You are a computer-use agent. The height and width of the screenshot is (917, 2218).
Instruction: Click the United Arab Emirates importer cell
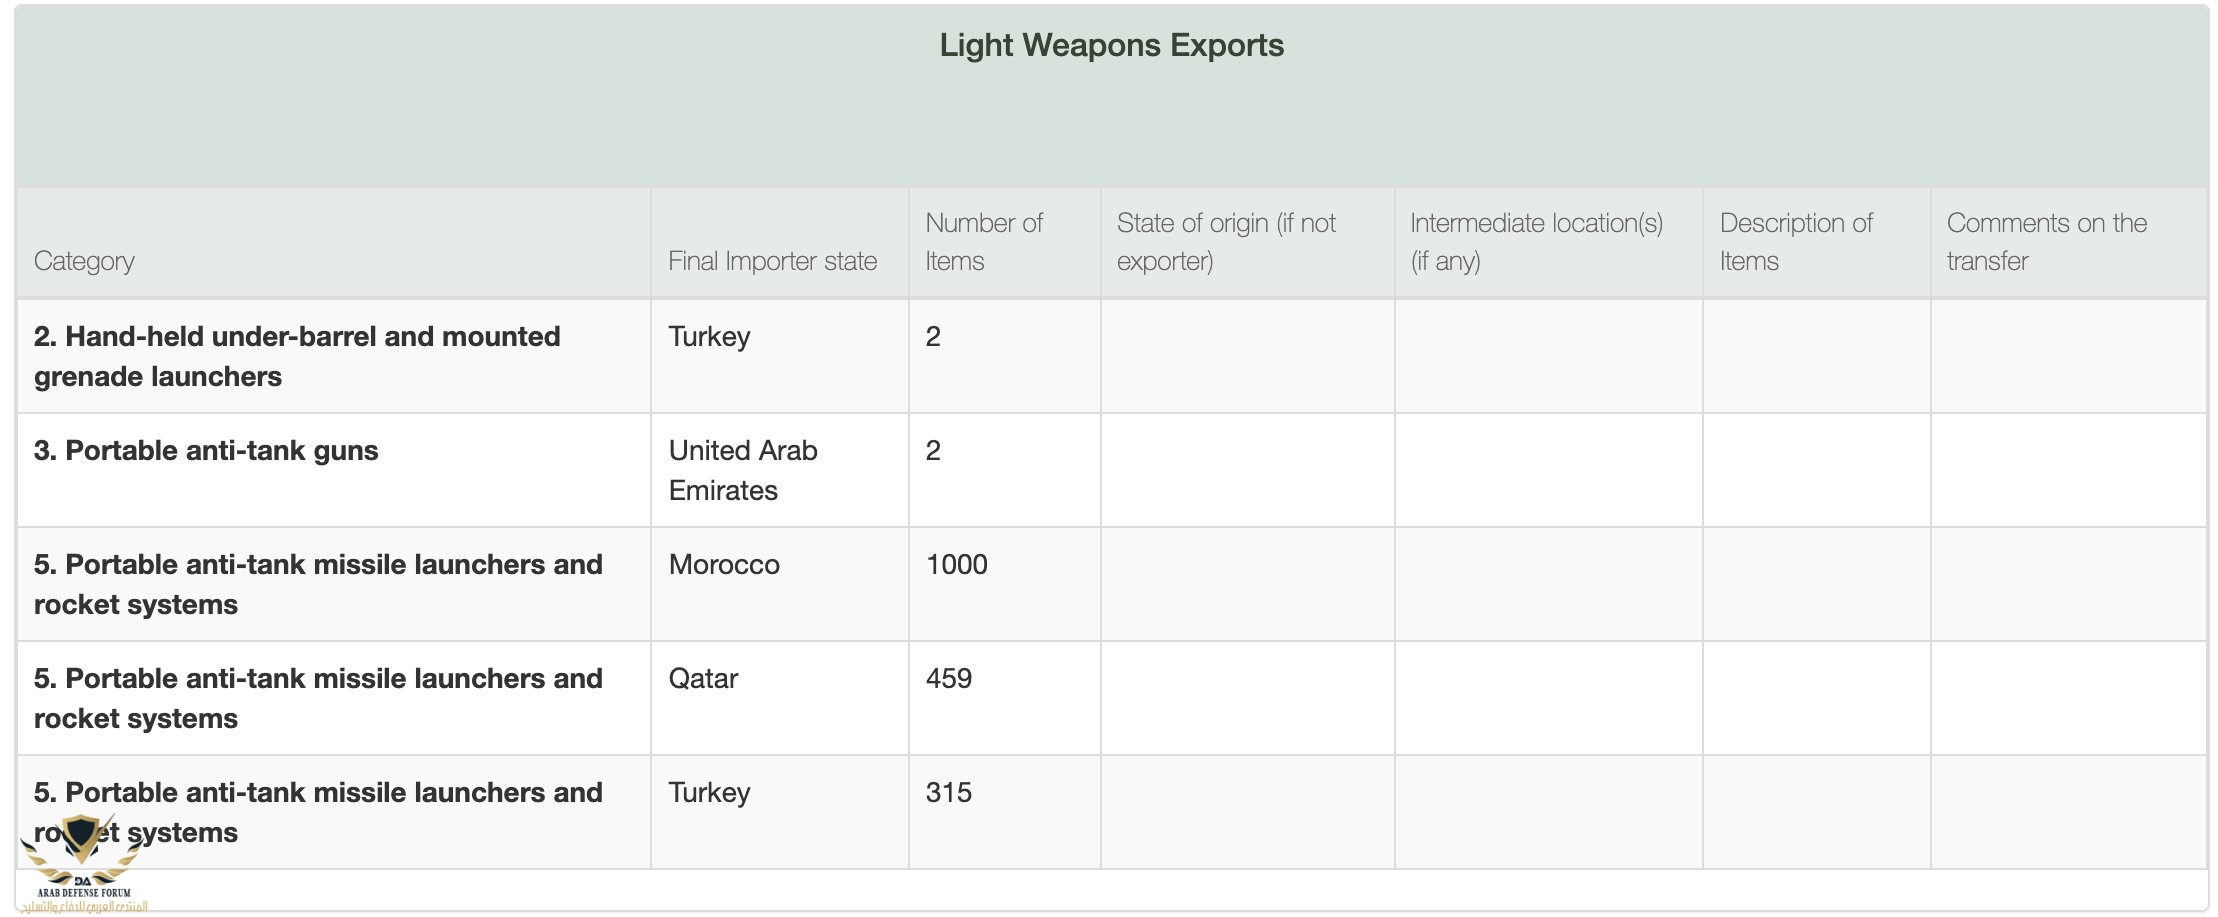[x=743, y=470]
